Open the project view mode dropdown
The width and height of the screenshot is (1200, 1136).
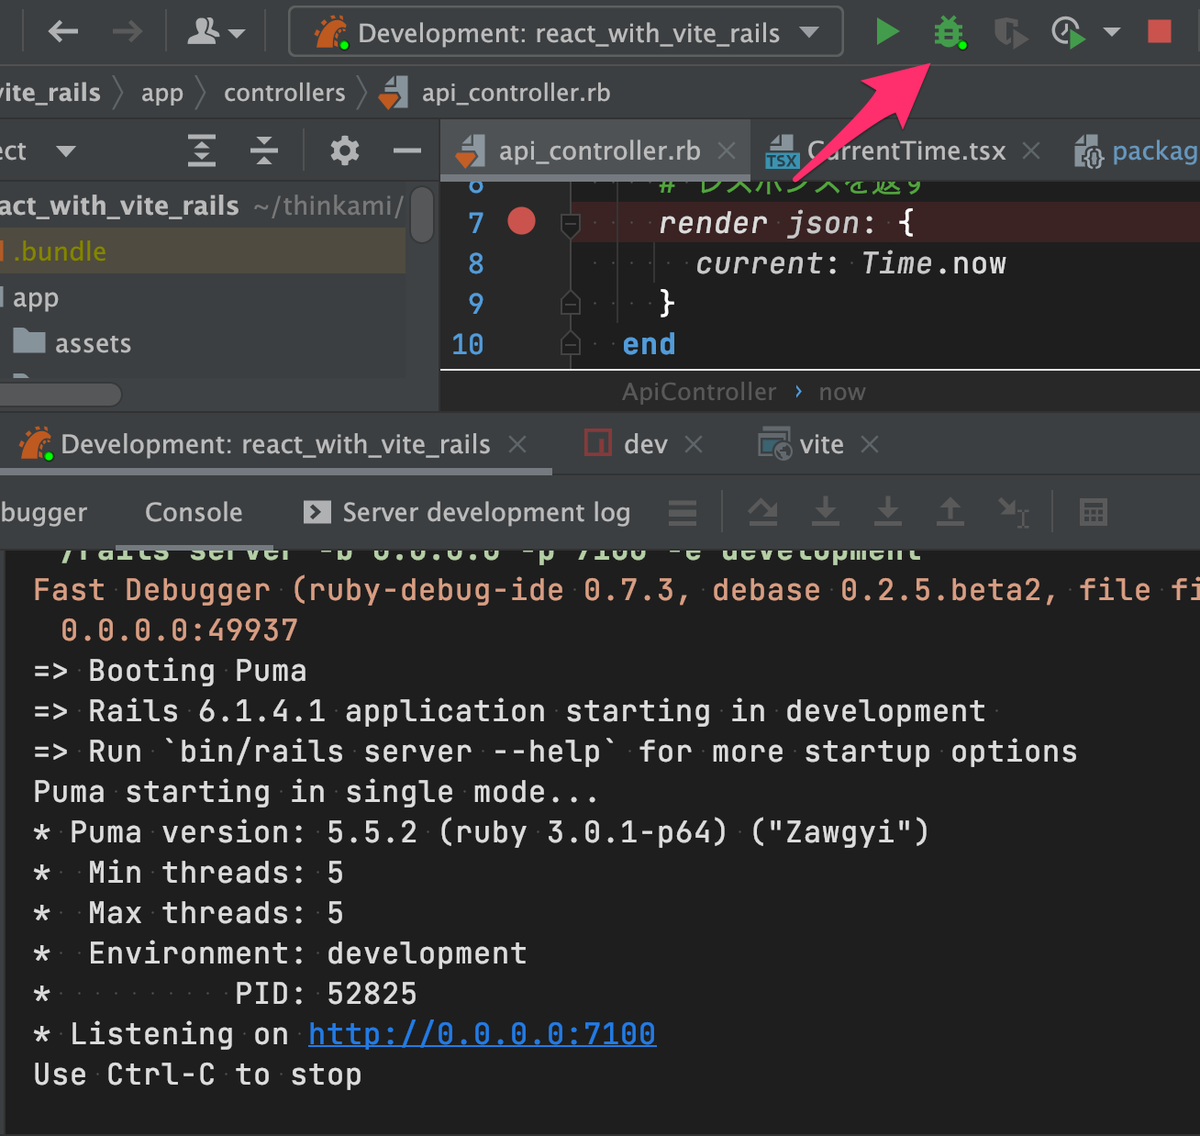66,150
